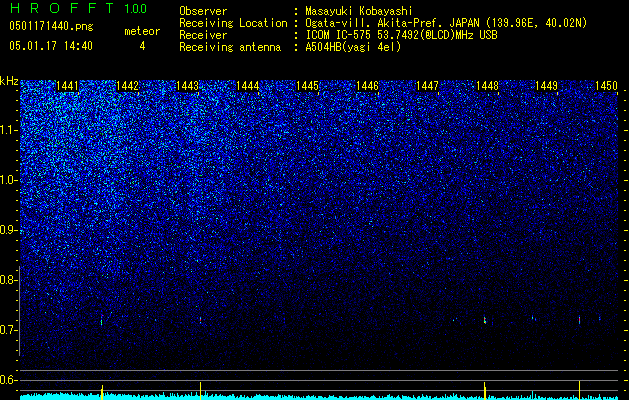Click the 1446 time axis label
The width and height of the screenshot is (629, 400).
367,86
